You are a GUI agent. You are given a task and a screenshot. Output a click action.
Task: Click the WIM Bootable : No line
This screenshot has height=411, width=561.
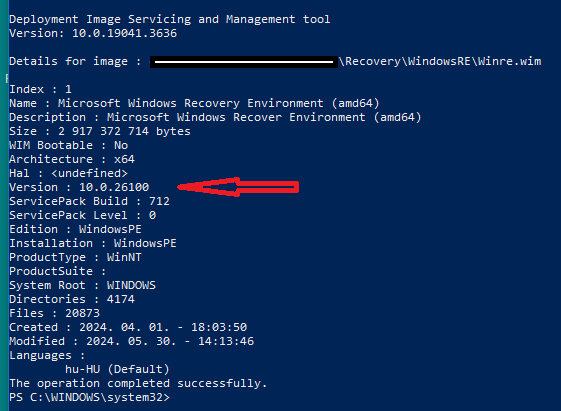point(69,145)
